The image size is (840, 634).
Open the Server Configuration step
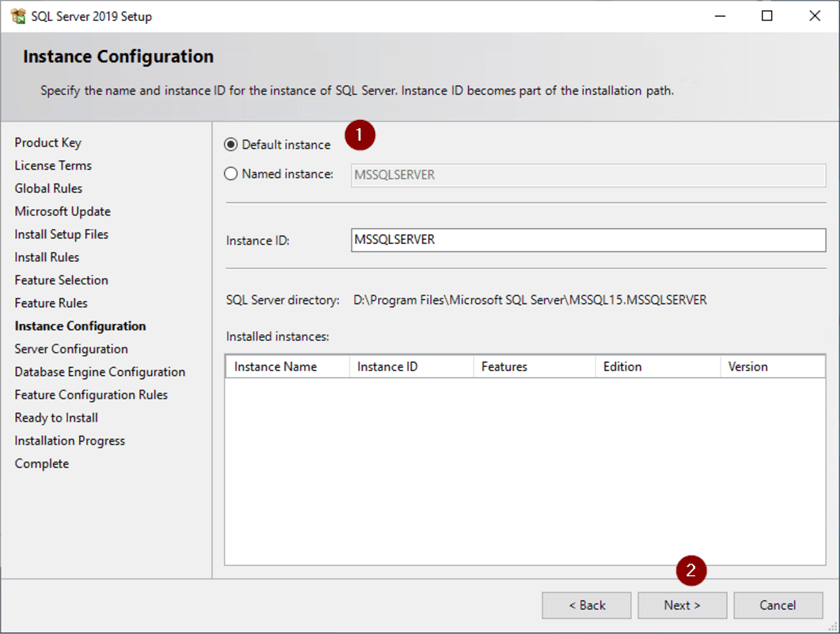click(x=71, y=349)
